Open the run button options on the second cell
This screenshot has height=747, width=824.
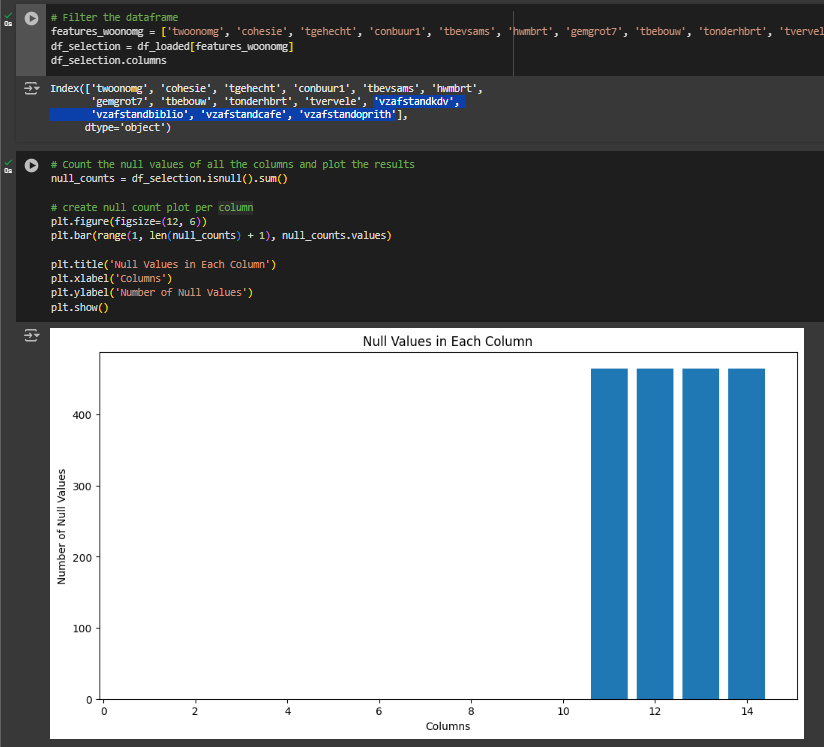30,166
